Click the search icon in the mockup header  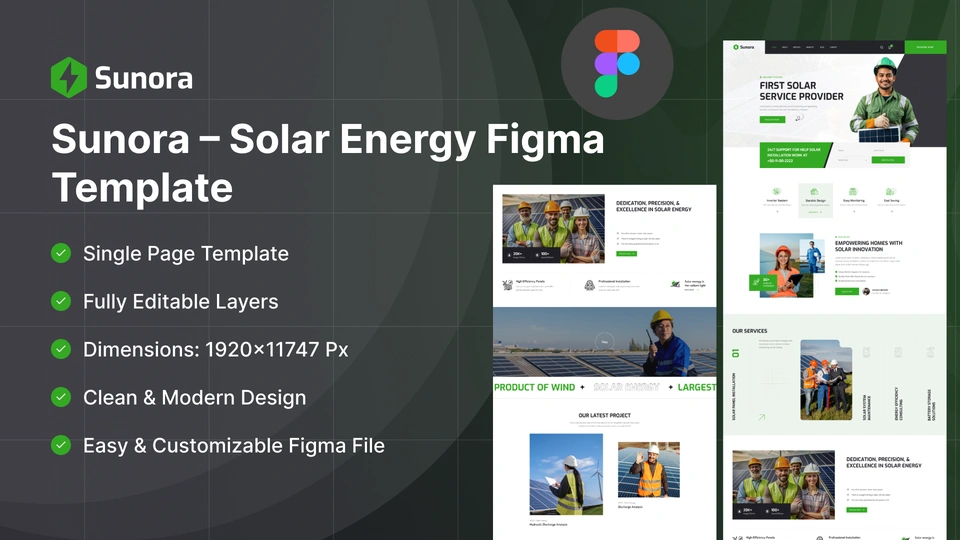(882, 47)
